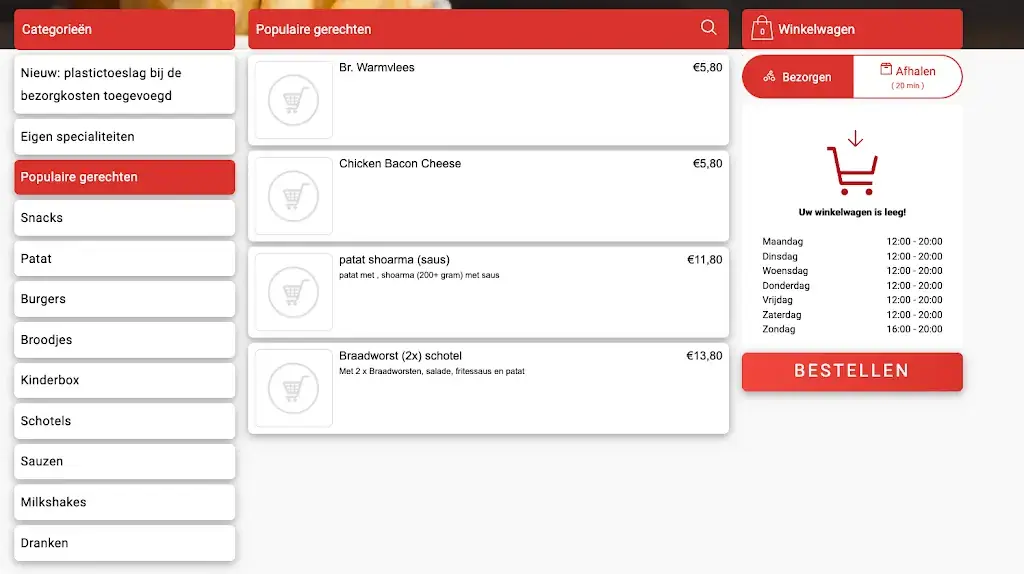Screen dimensions: 1024x574
Task: Select the Populaire gerechten category
Action: pyautogui.click(x=124, y=177)
